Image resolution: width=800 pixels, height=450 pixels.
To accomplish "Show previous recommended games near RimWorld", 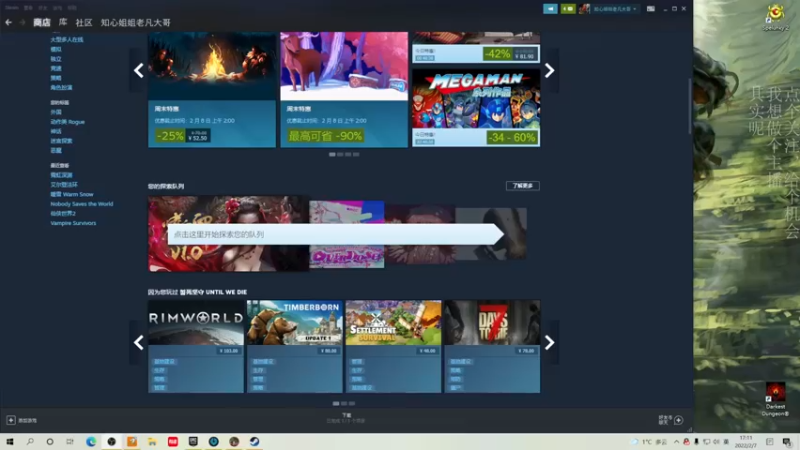I will point(138,342).
